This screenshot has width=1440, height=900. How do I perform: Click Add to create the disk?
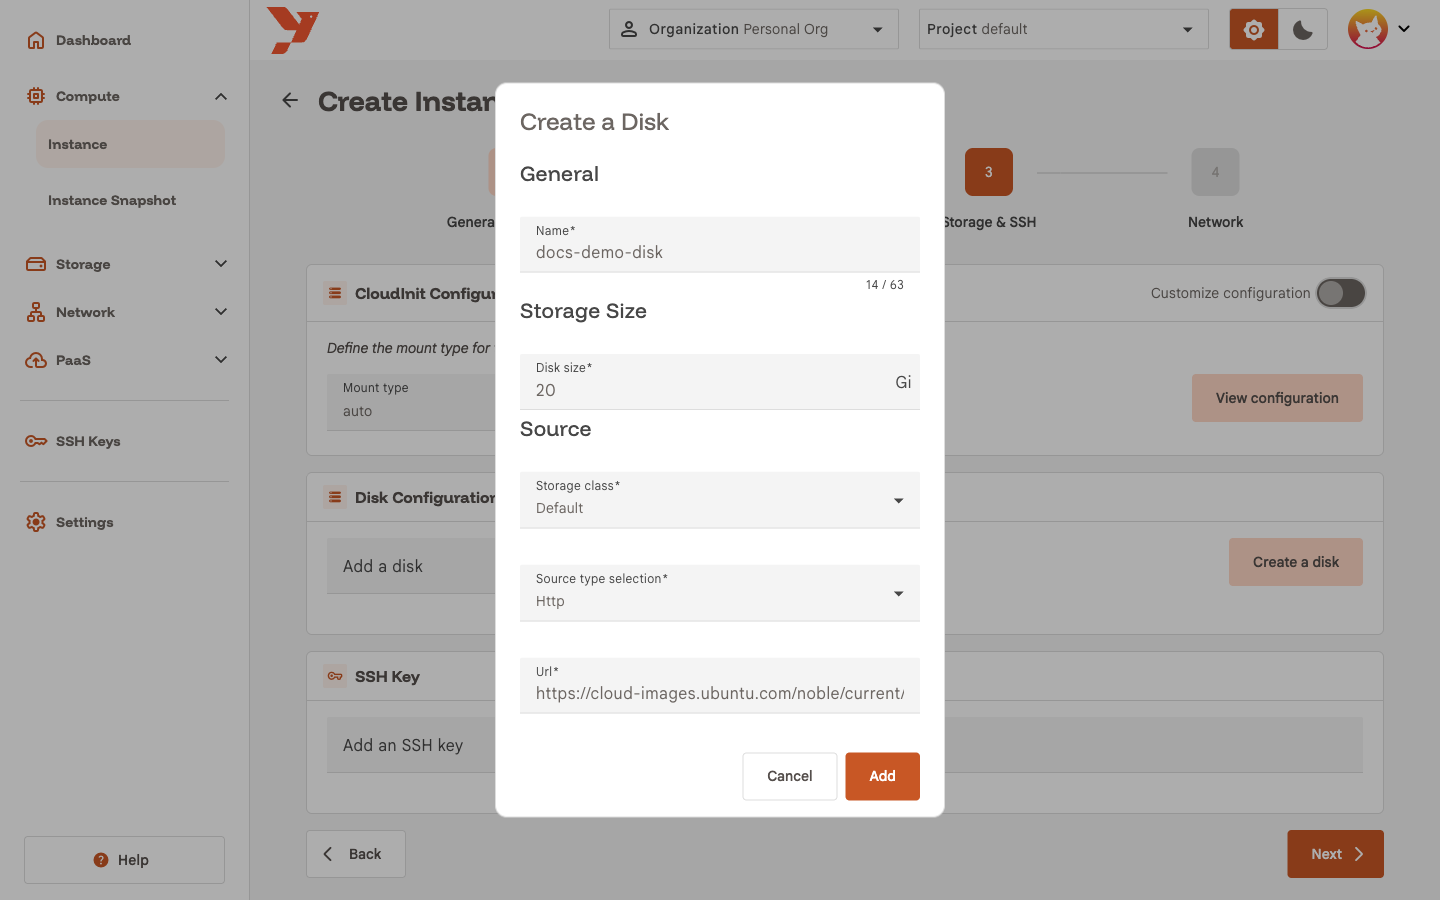click(x=882, y=776)
